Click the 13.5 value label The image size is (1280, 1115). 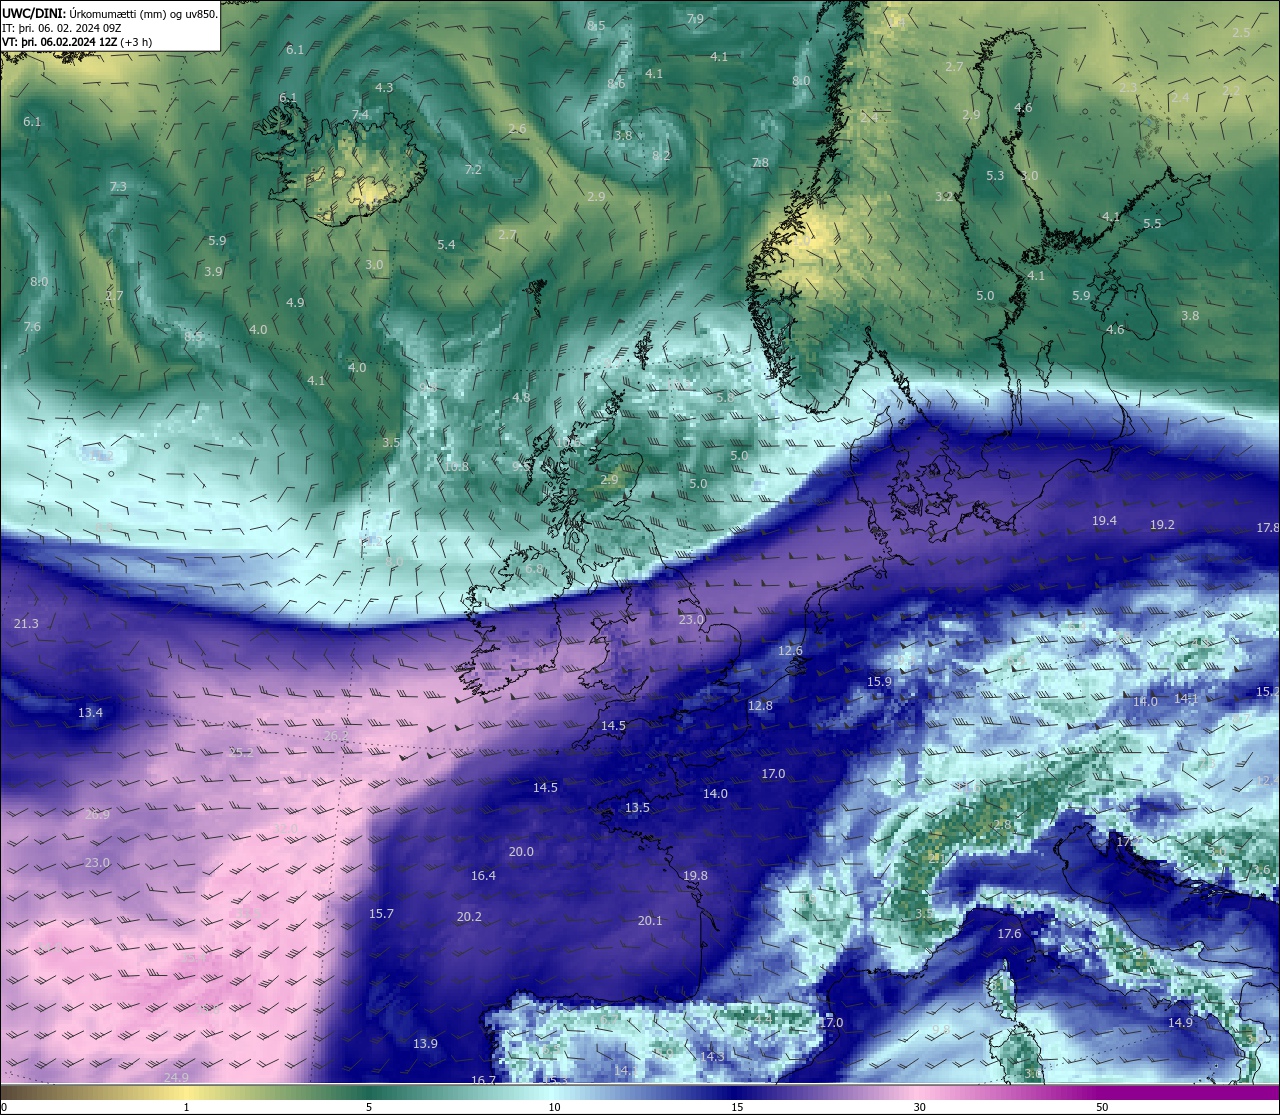637,808
